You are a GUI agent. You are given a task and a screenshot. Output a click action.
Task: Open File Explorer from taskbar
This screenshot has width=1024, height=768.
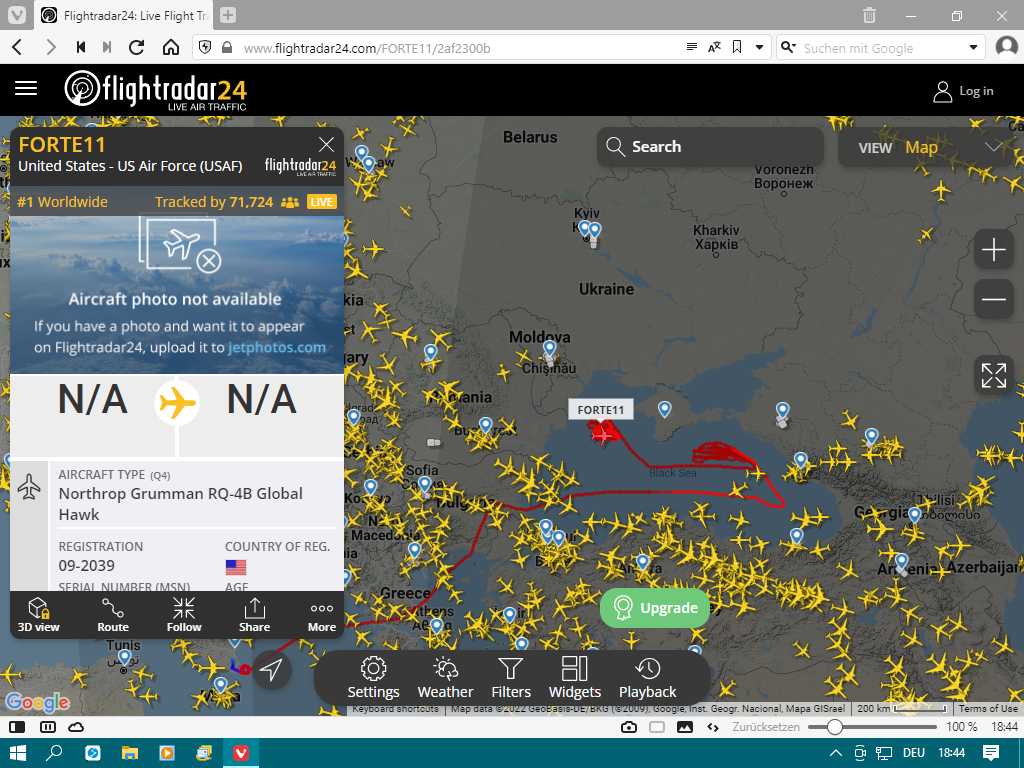(130, 753)
